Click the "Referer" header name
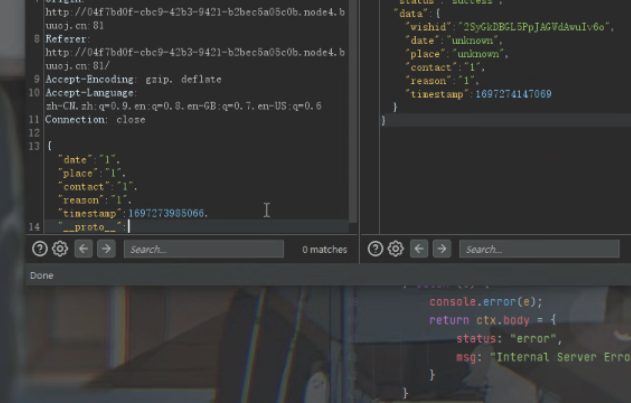Screen dimensions: 631x403 click(x=66, y=39)
